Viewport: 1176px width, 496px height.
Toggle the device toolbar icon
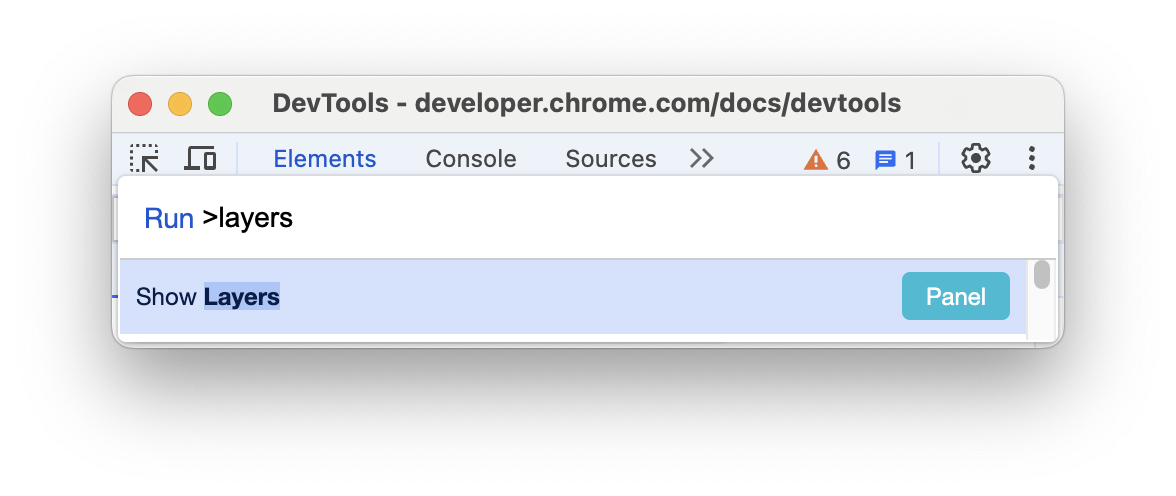coord(201,158)
